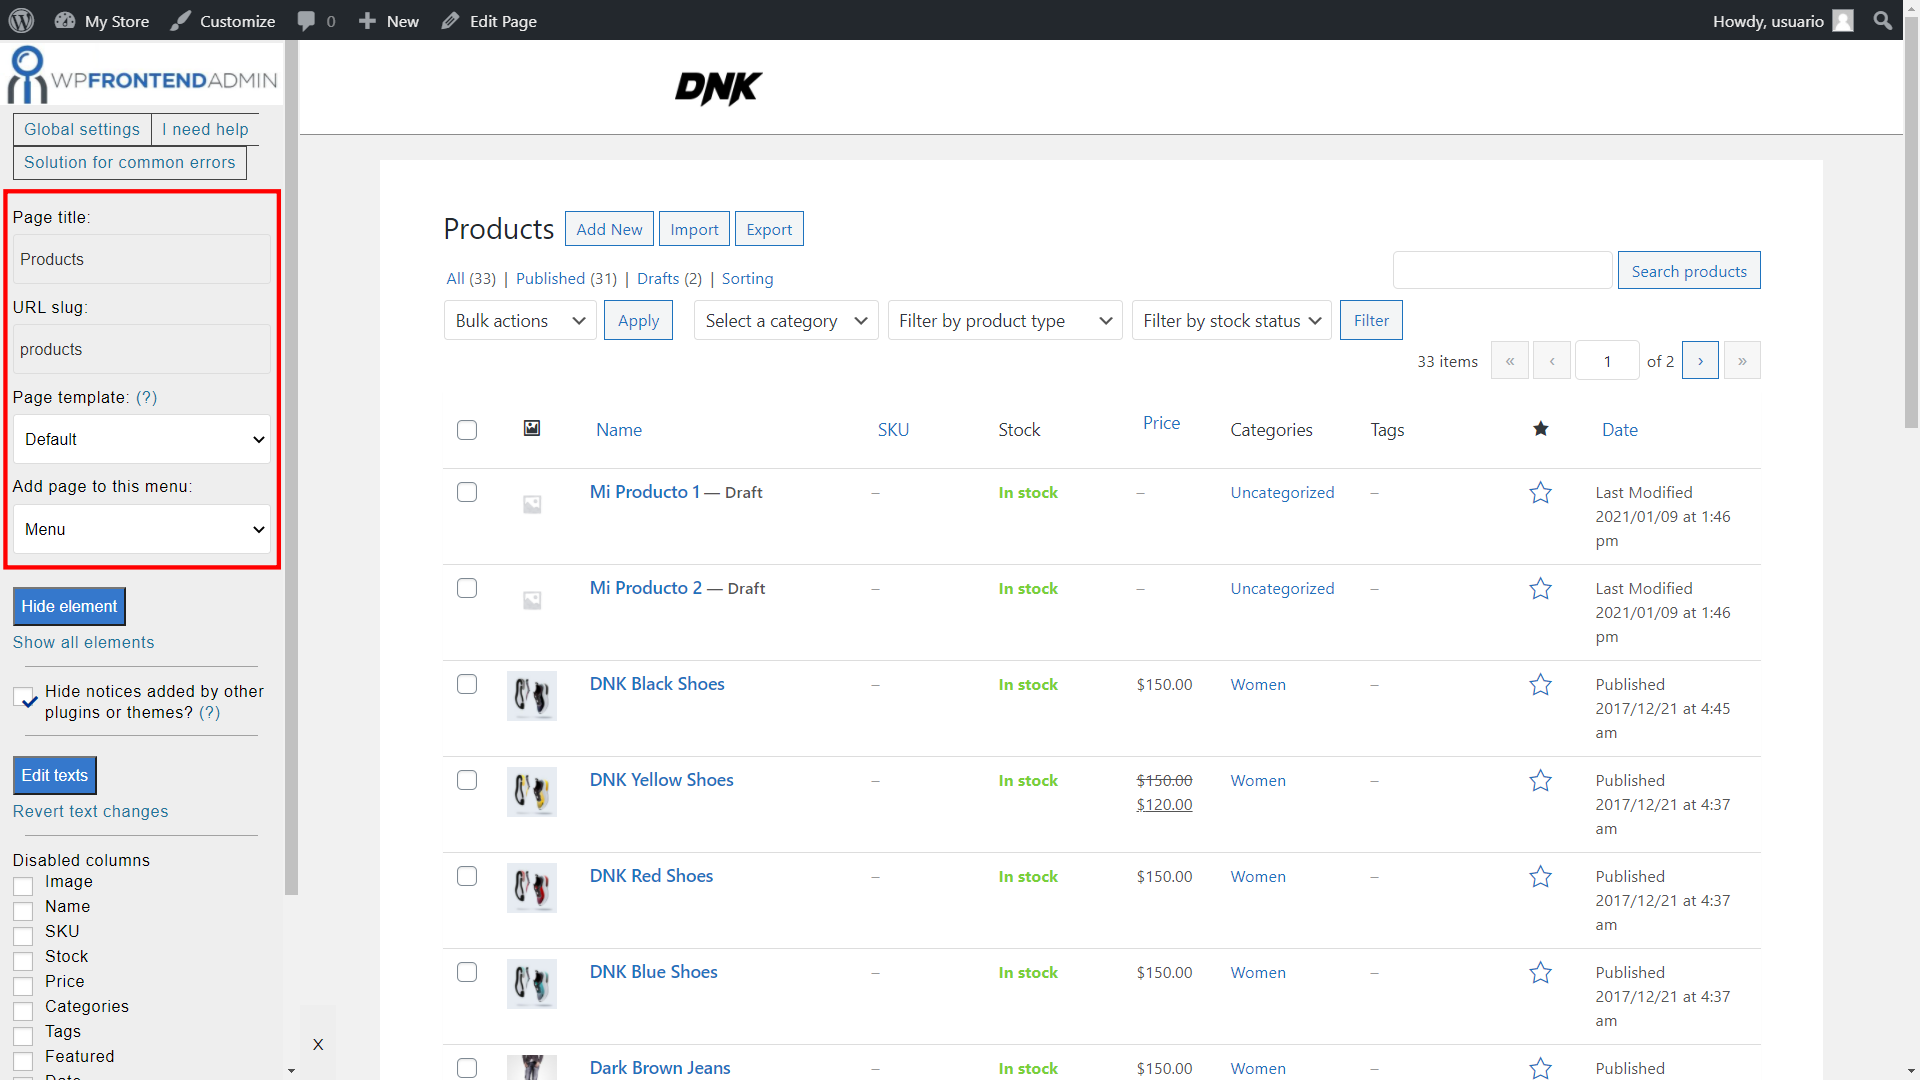Sort products by Date column
The image size is (1920, 1080).
pyautogui.click(x=1620, y=429)
